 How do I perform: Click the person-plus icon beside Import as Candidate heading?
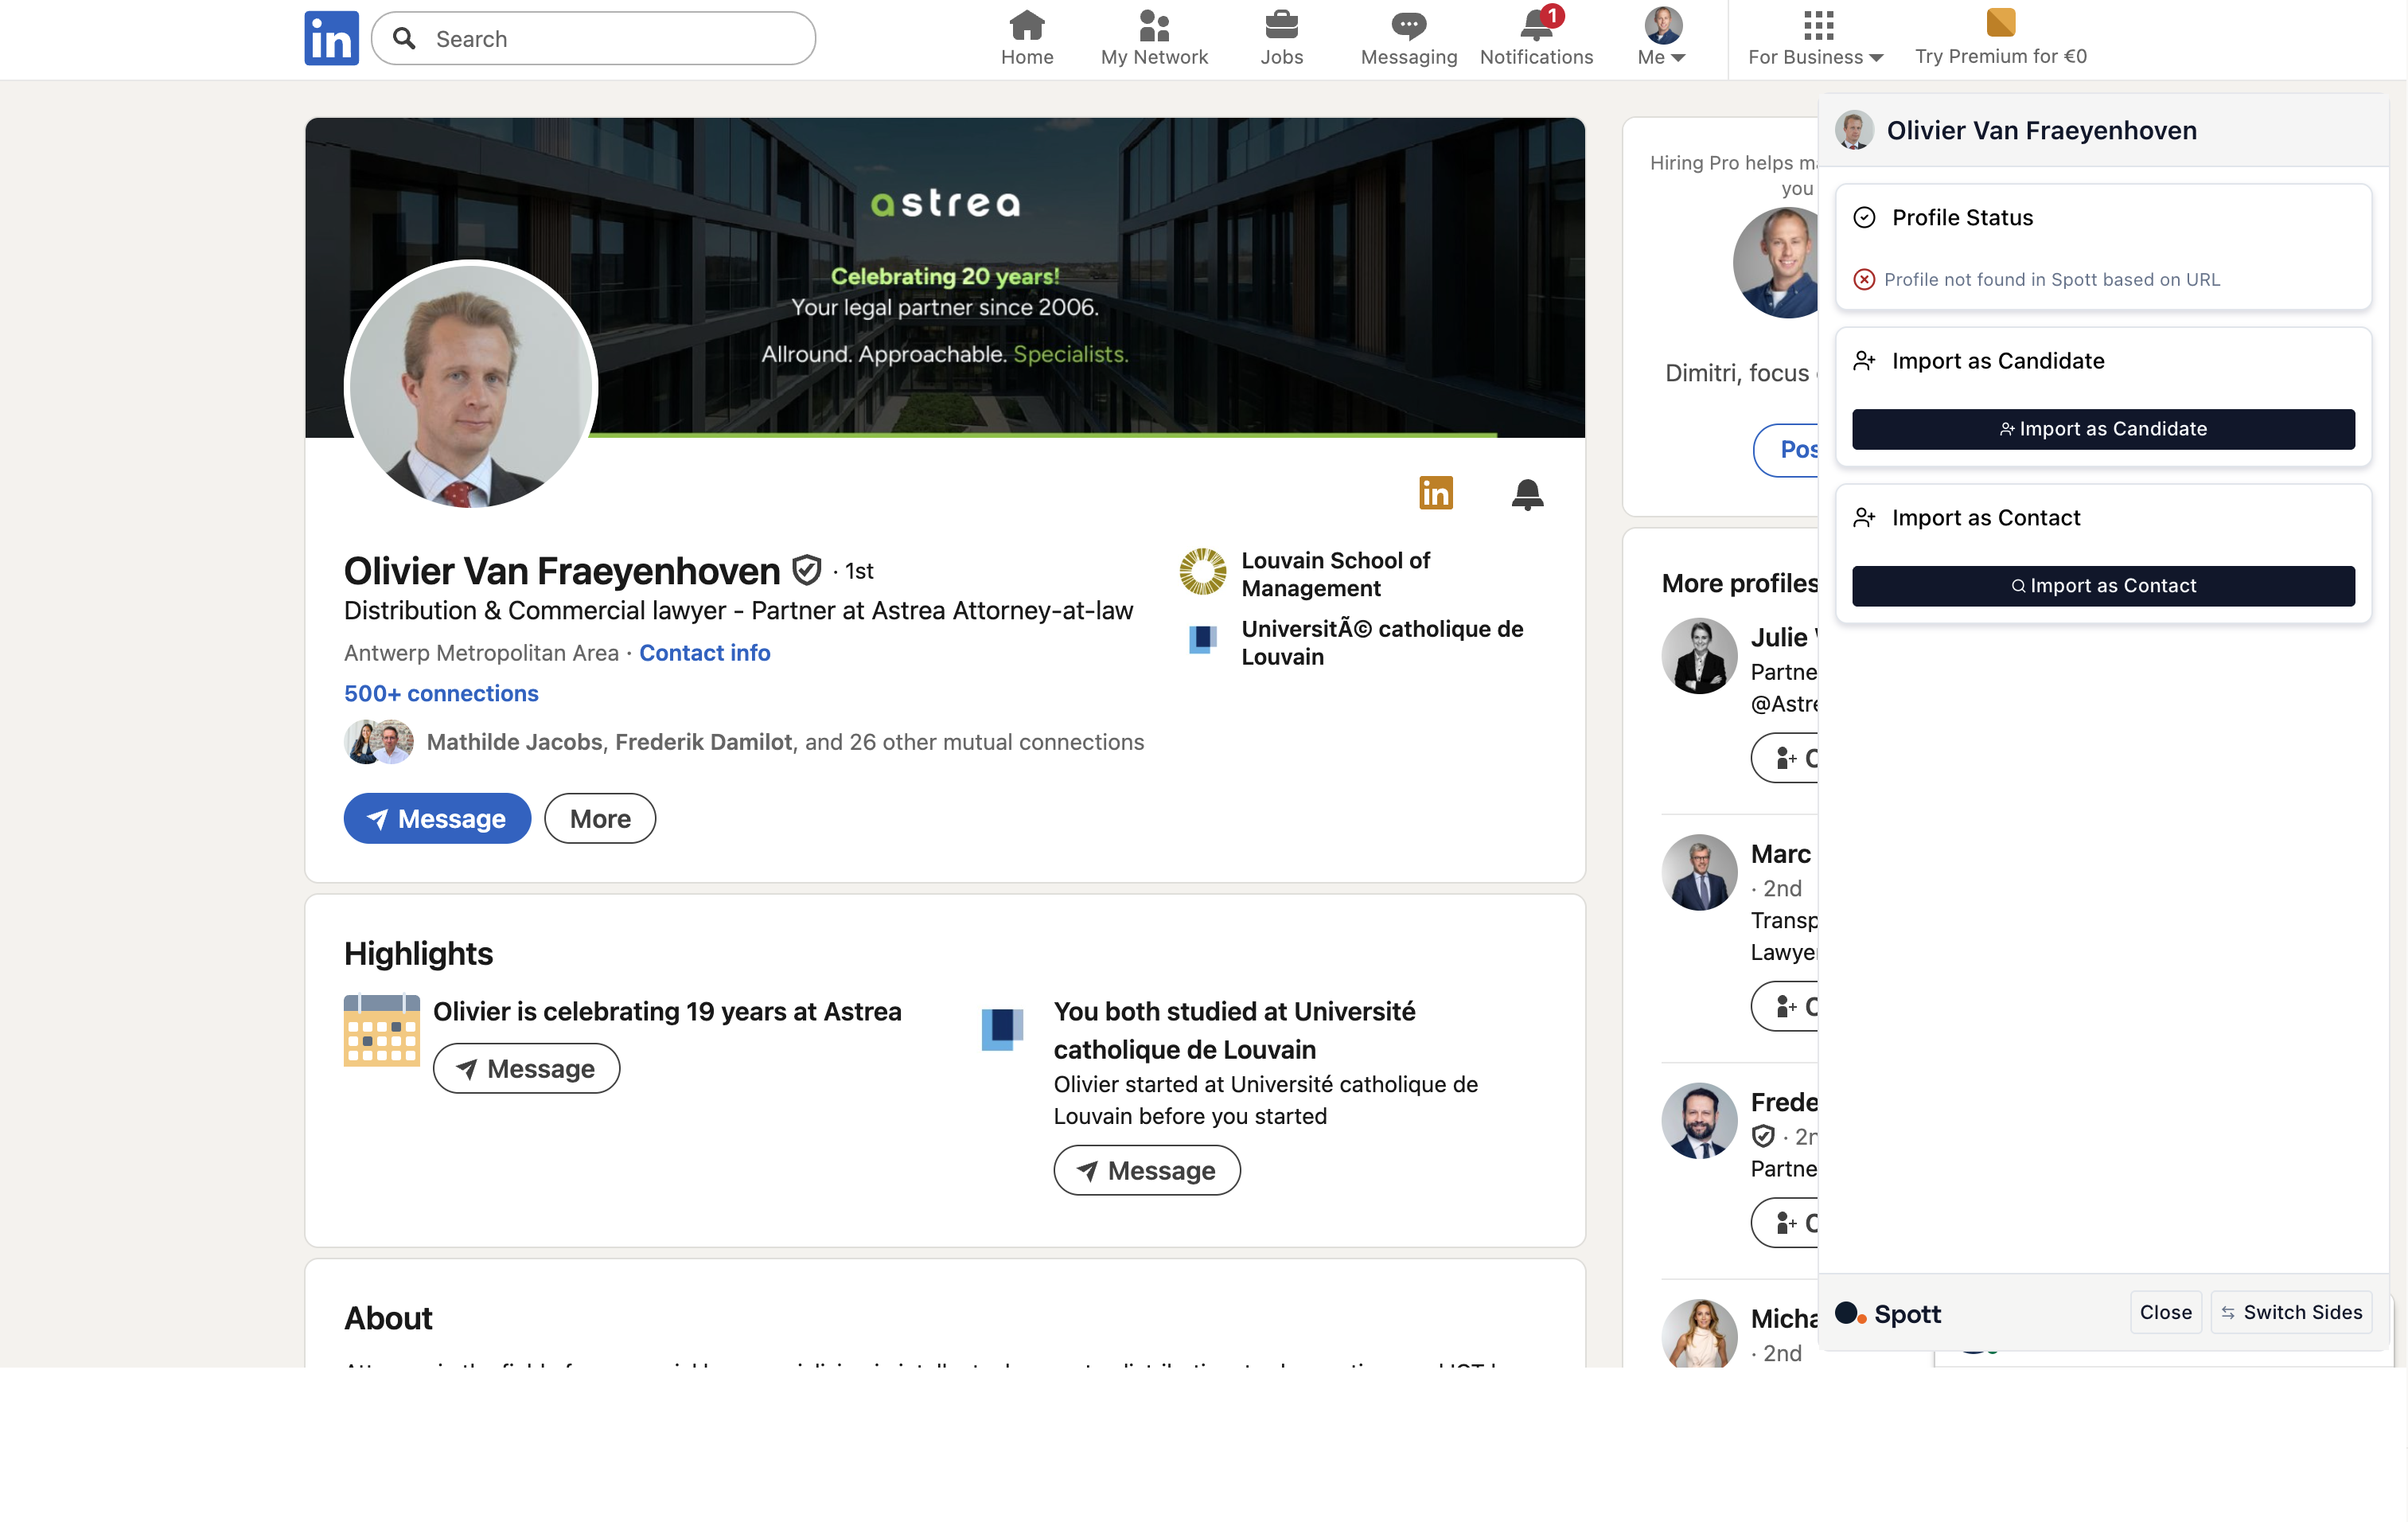click(x=1864, y=361)
